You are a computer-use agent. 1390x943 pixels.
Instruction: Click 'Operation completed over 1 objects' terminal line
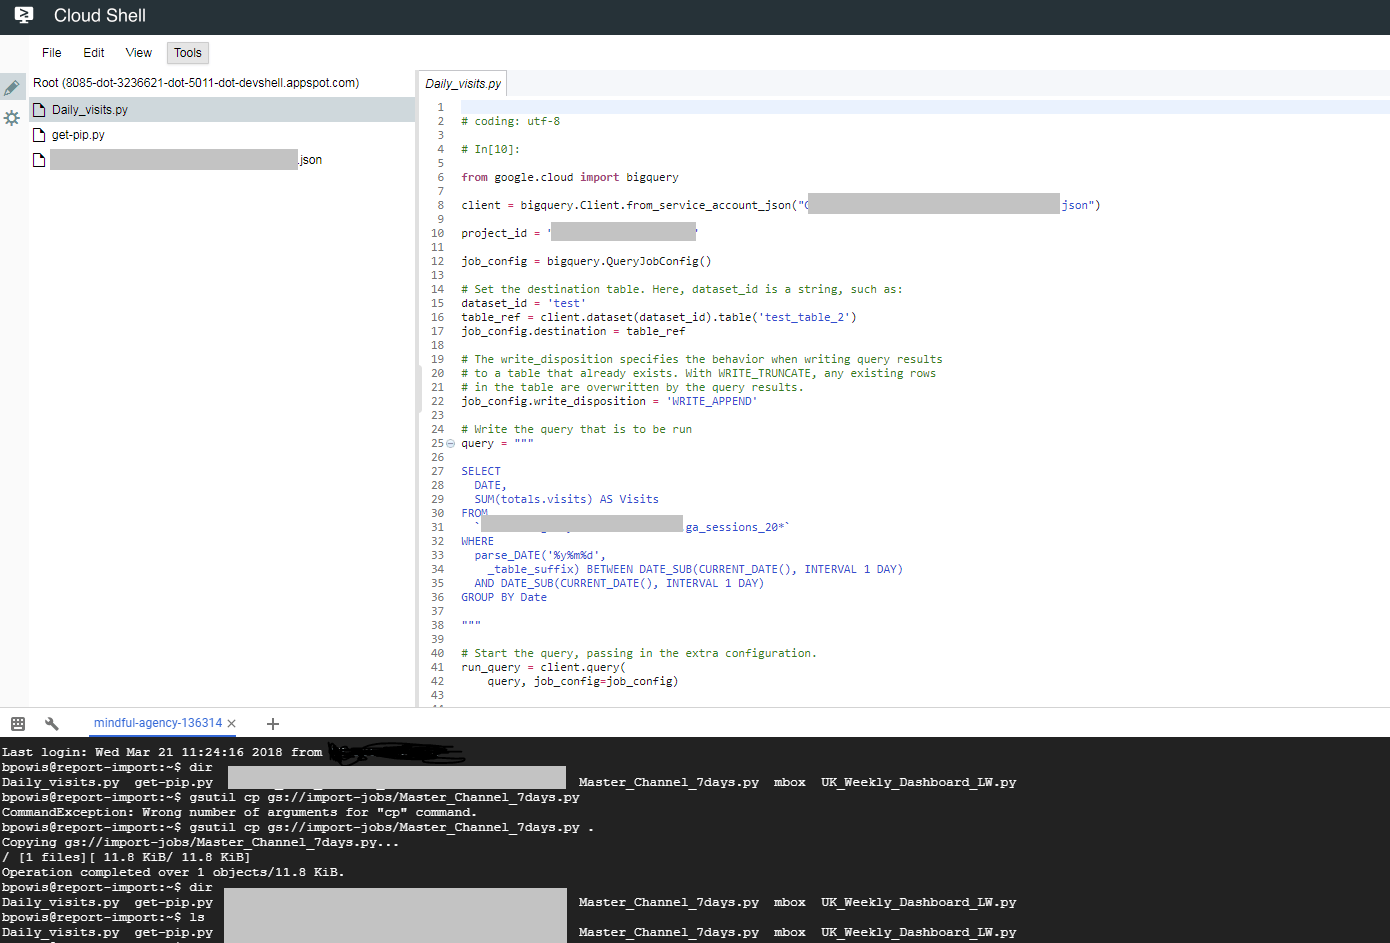(x=173, y=872)
